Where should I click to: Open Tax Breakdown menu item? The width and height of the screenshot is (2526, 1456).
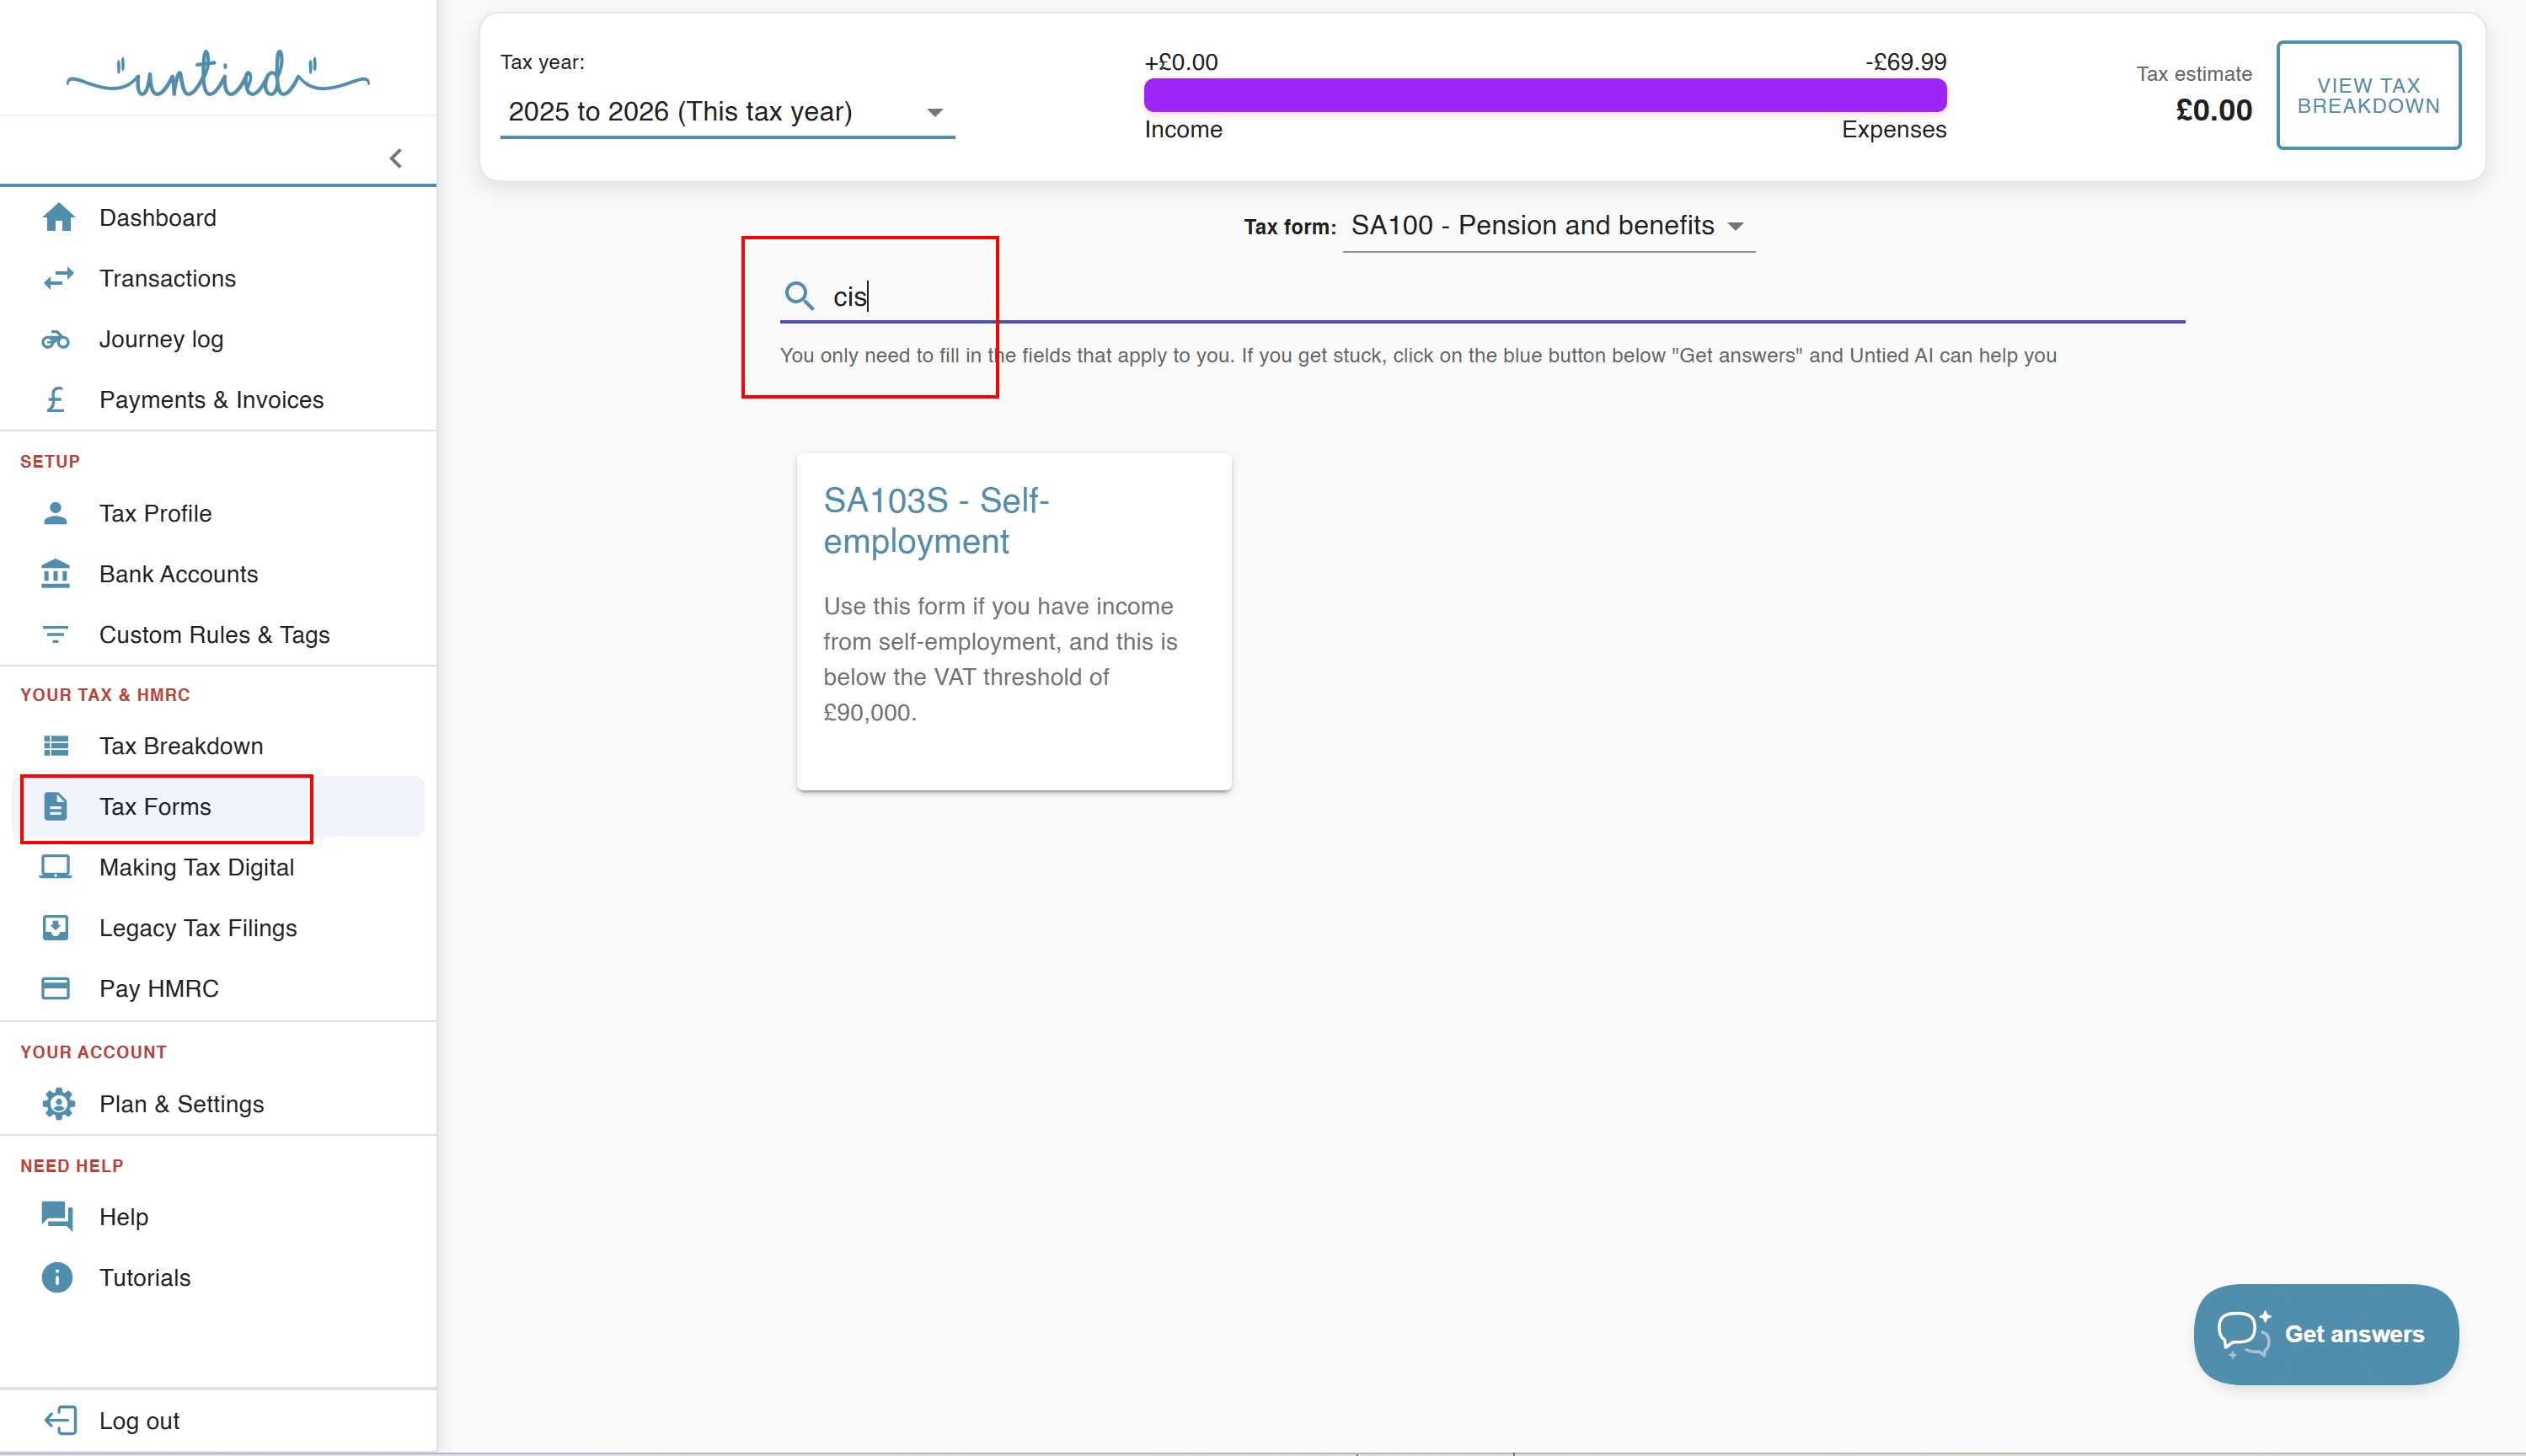coord(181,746)
